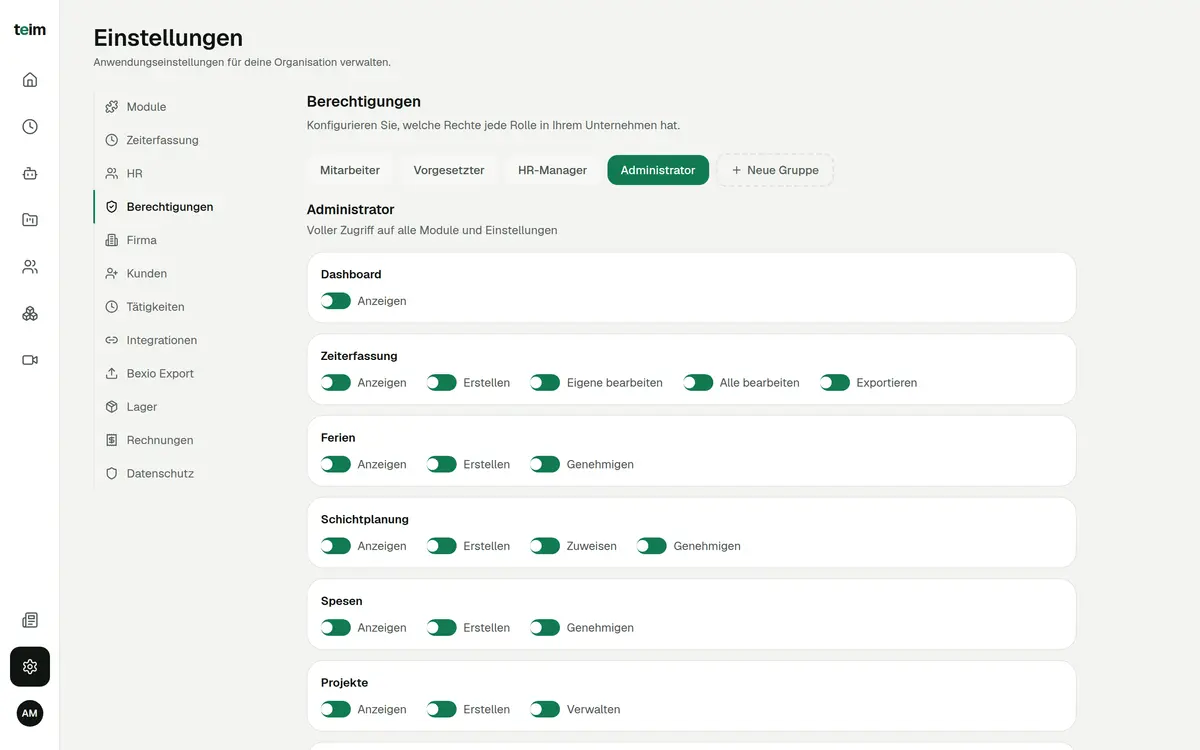The width and height of the screenshot is (1200, 750).
Task: Click the puzzle icon beside Module
Action: pos(112,107)
